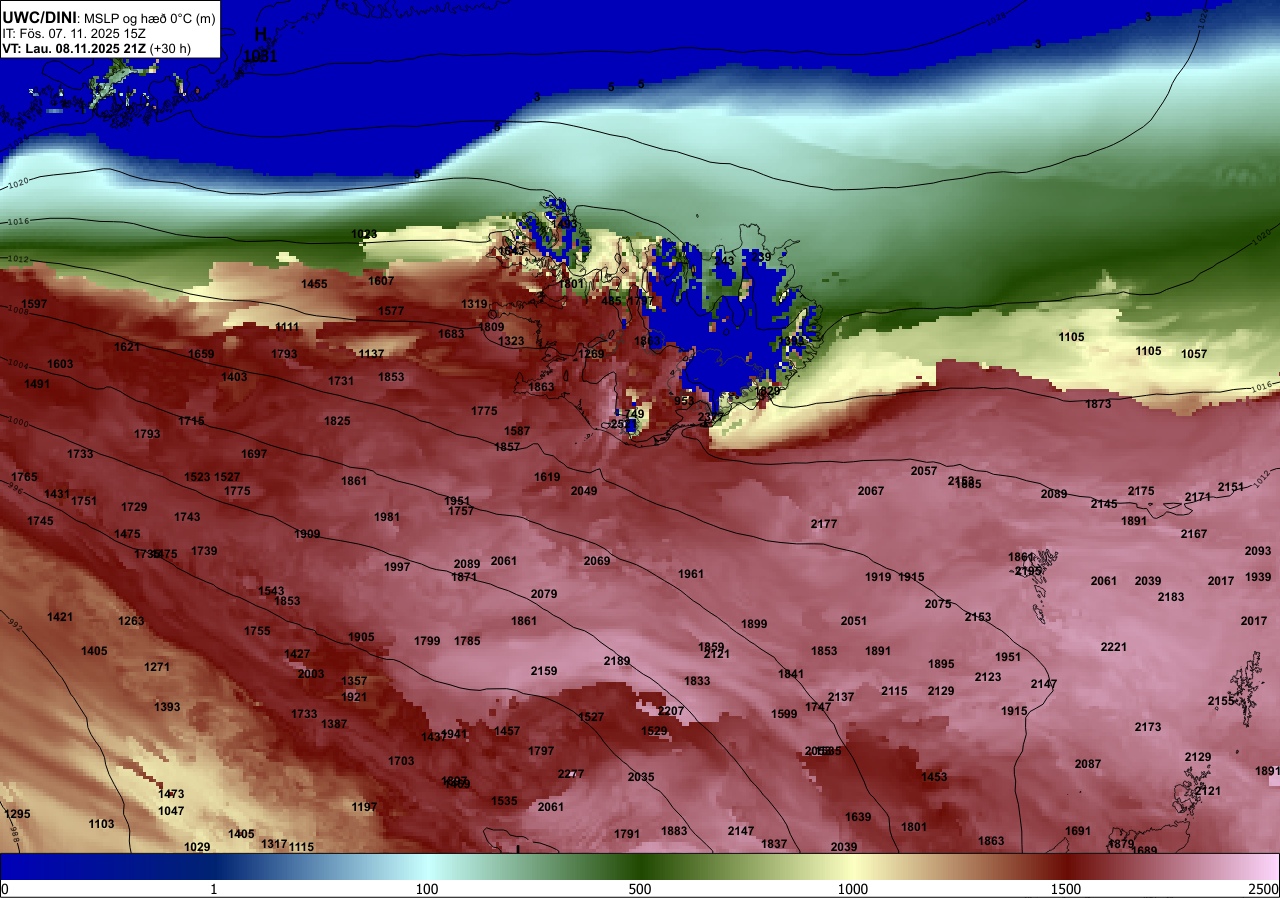Click the map value 2079
Image resolution: width=1280 pixels, height=898 pixels.
[x=544, y=594]
